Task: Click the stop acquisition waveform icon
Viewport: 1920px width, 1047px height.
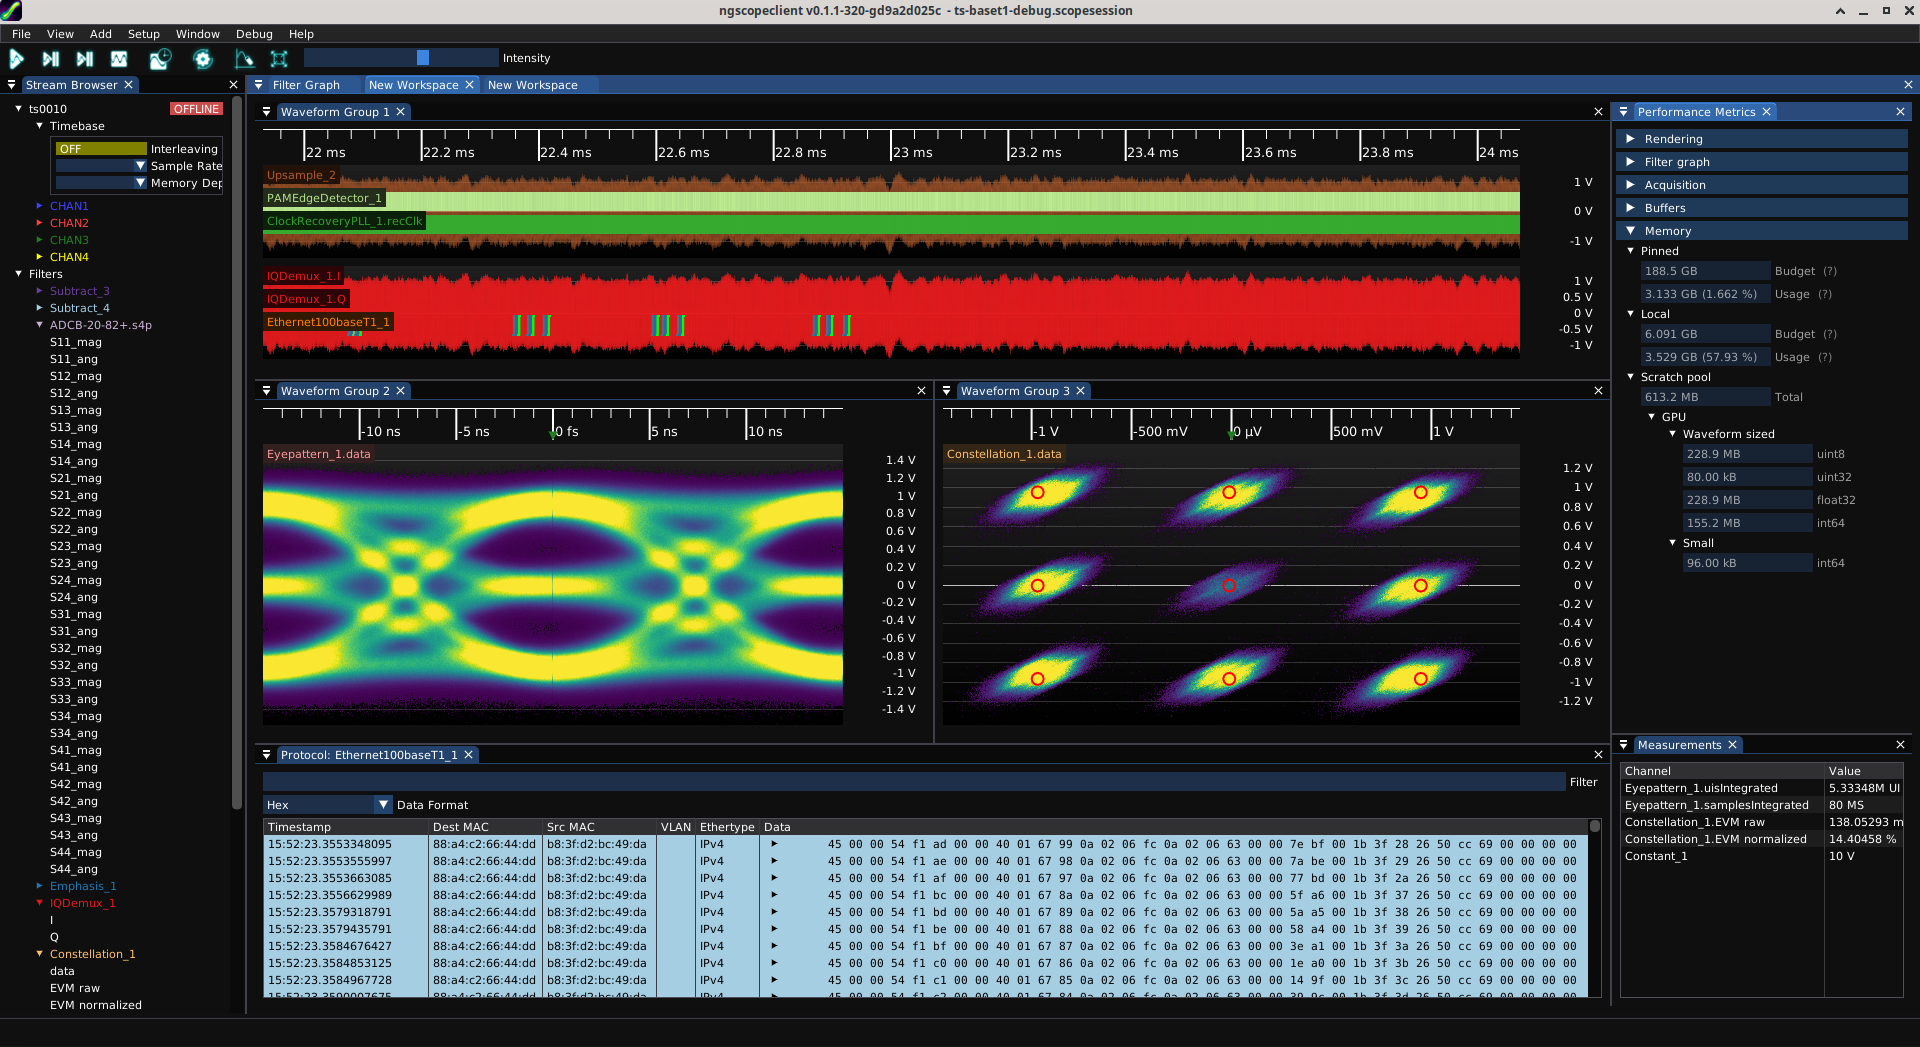Action: coord(119,59)
